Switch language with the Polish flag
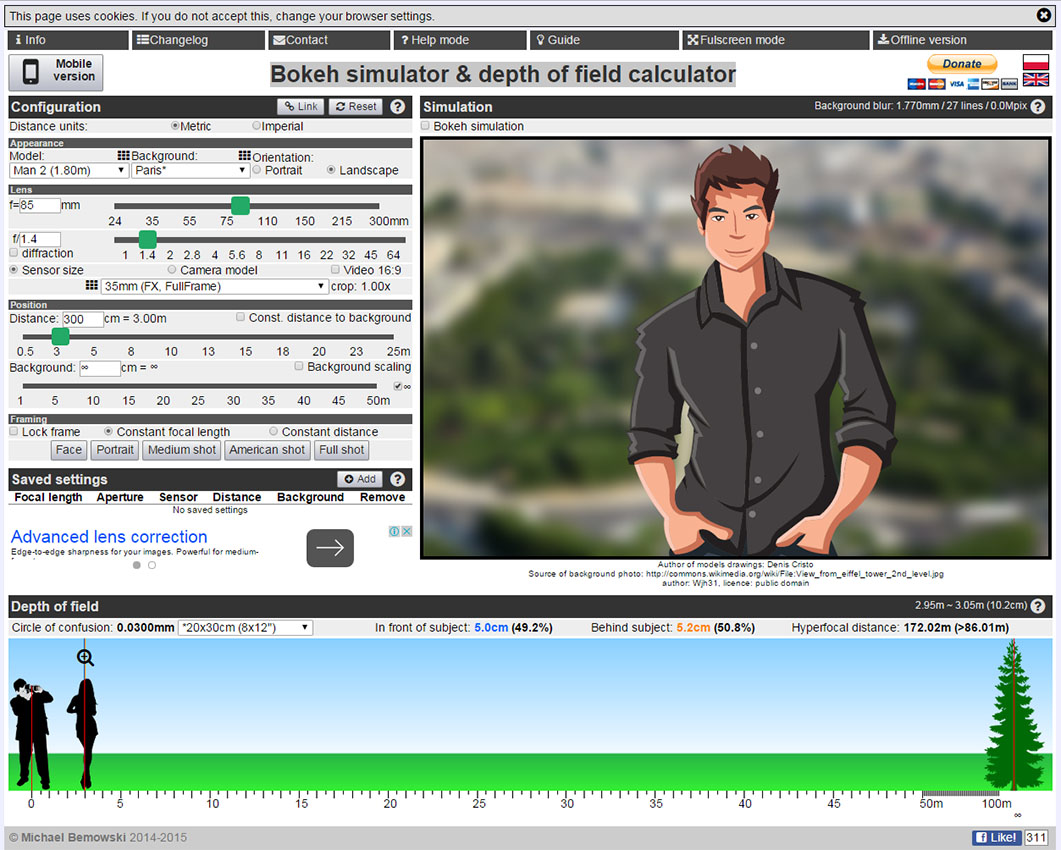Viewport: 1061px width, 850px height. tap(1035, 62)
